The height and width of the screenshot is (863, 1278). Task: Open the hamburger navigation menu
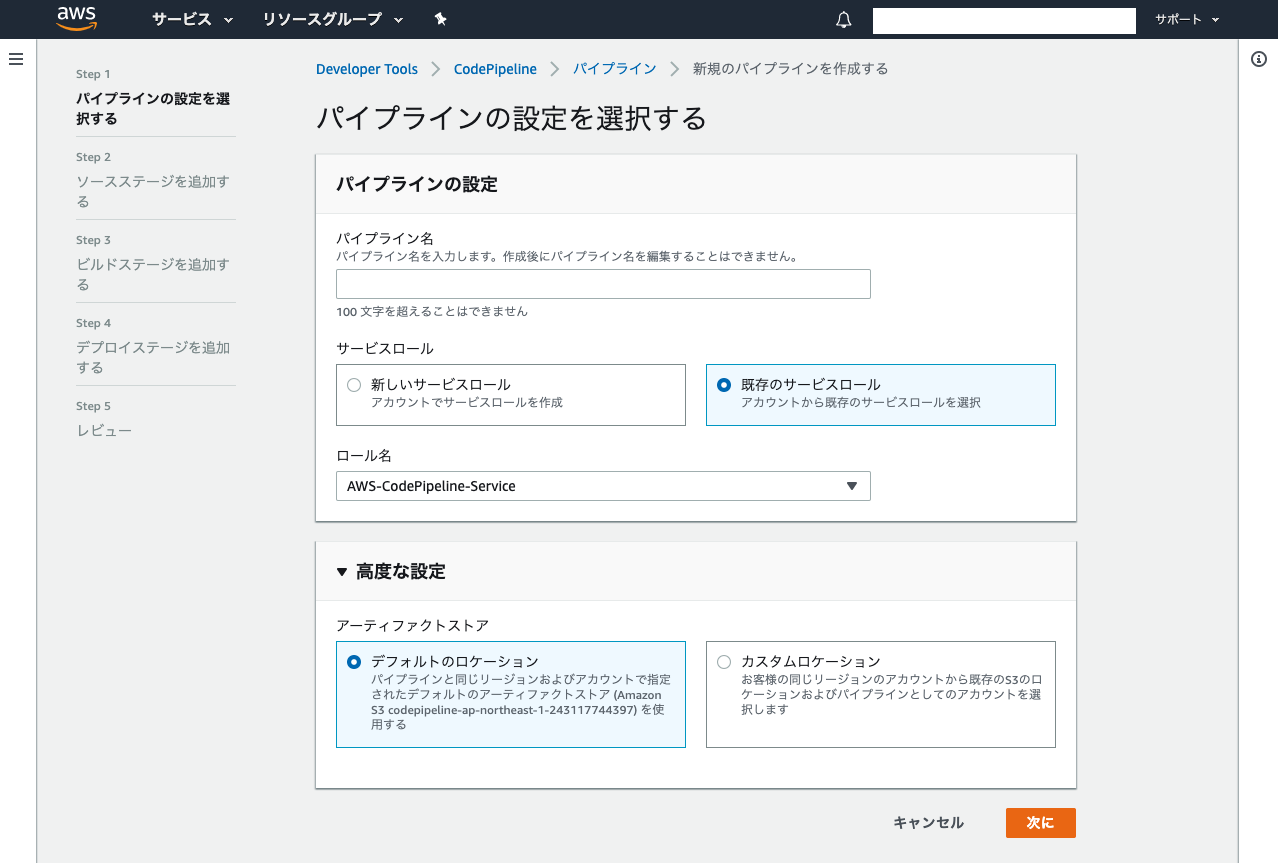click(15, 58)
